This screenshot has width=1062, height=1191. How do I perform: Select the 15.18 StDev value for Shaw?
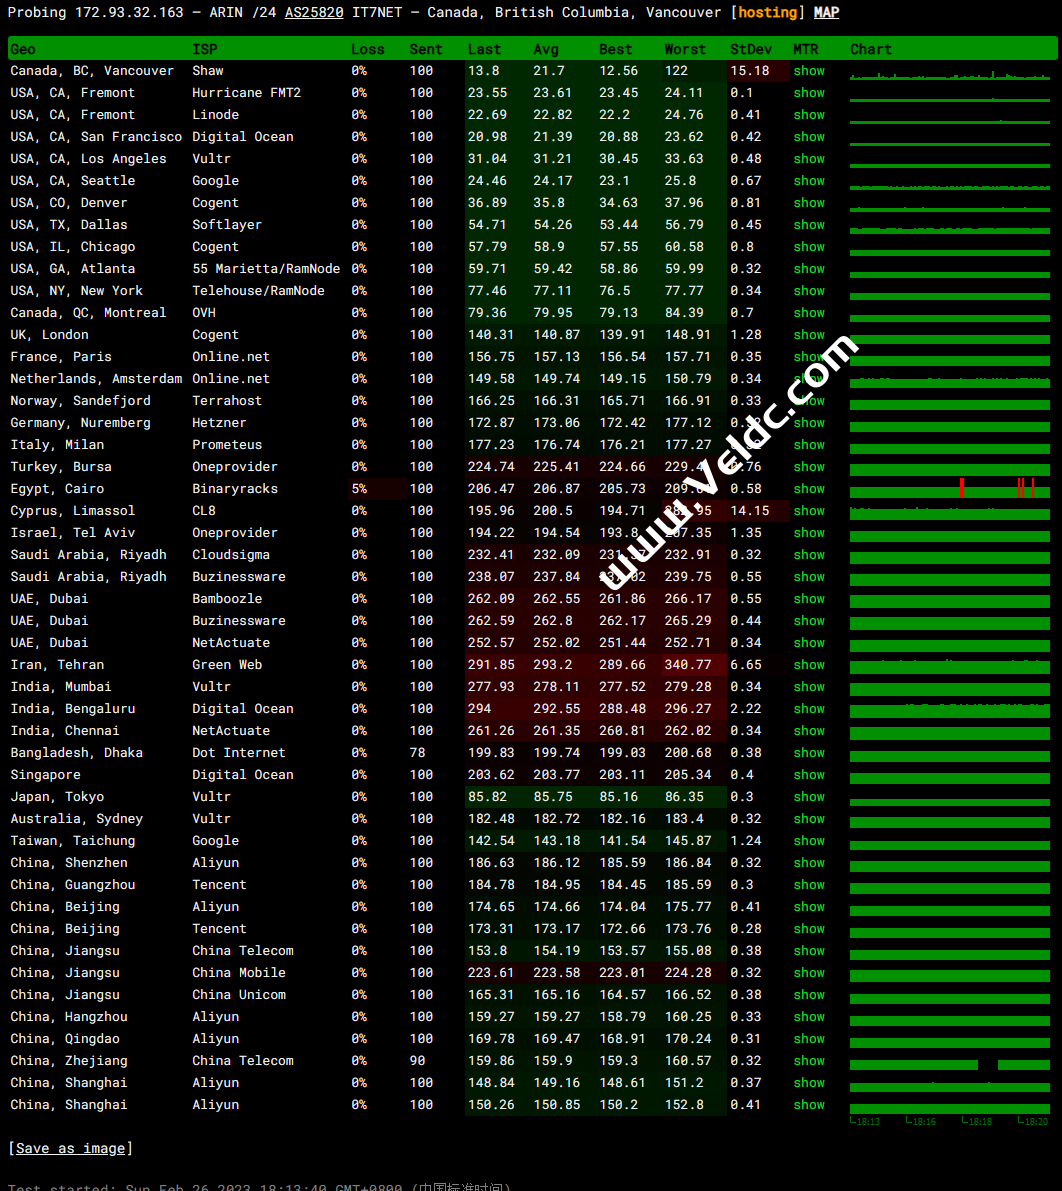point(750,71)
